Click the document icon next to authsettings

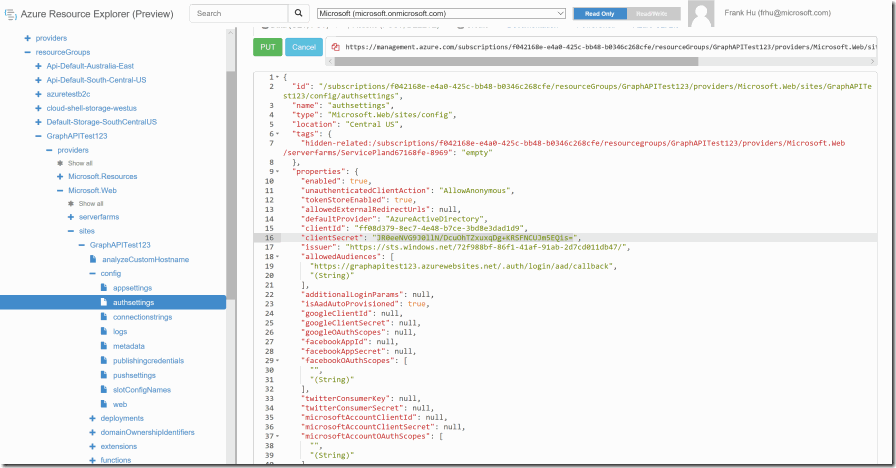[104, 302]
